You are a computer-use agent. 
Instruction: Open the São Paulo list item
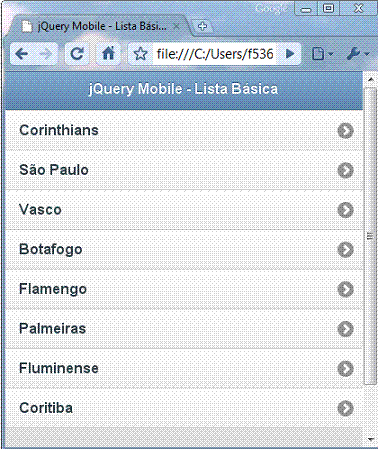(x=184, y=170)
